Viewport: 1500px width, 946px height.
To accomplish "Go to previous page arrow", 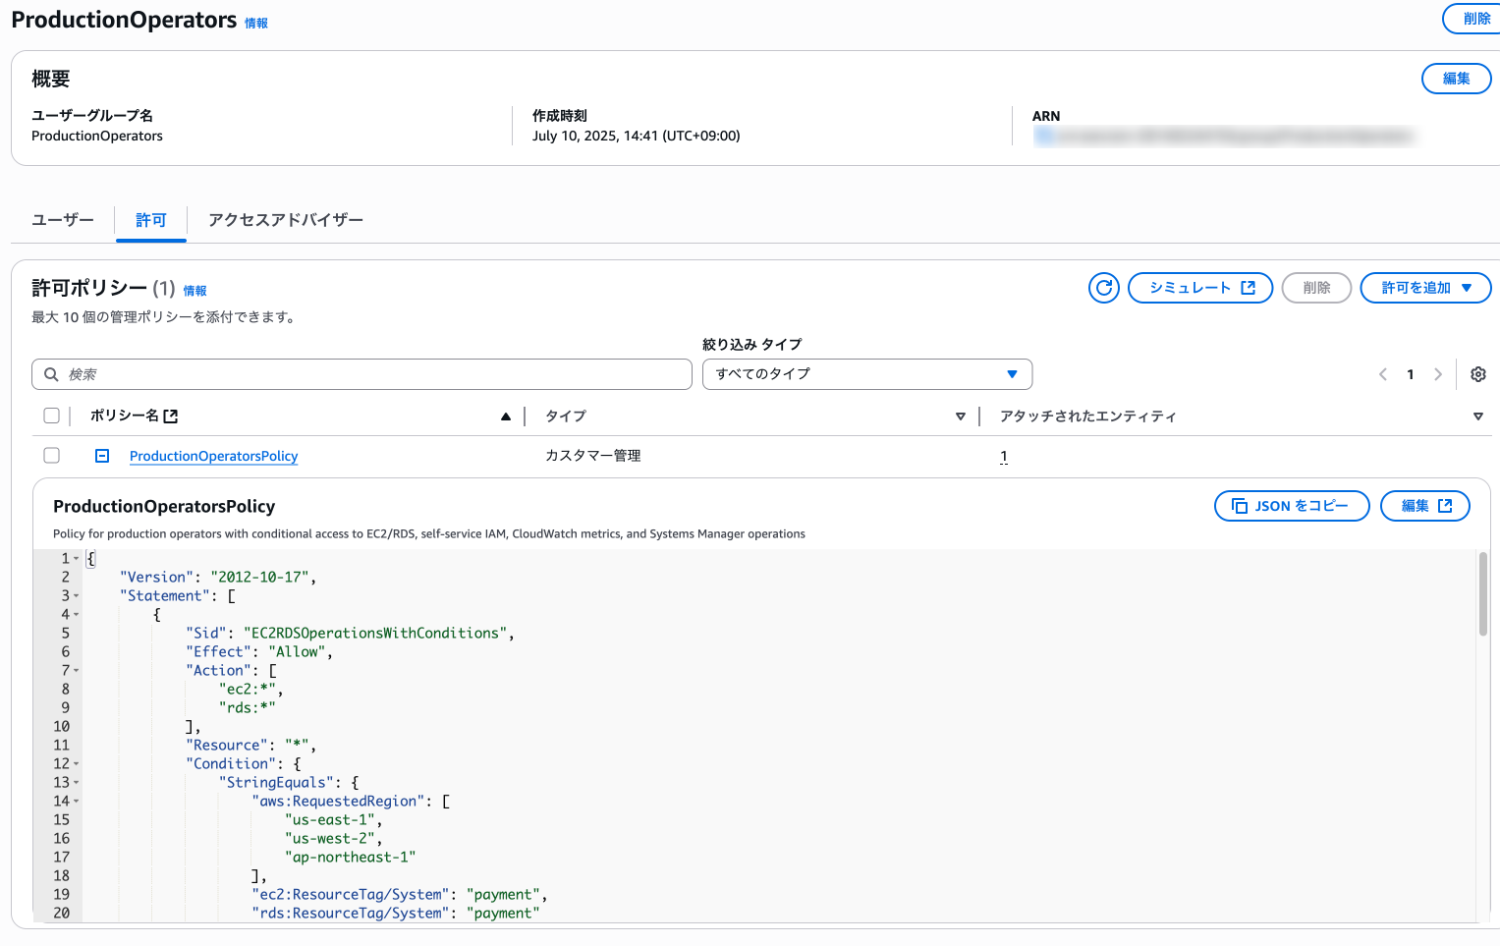I will click(x=1383, y=374).
